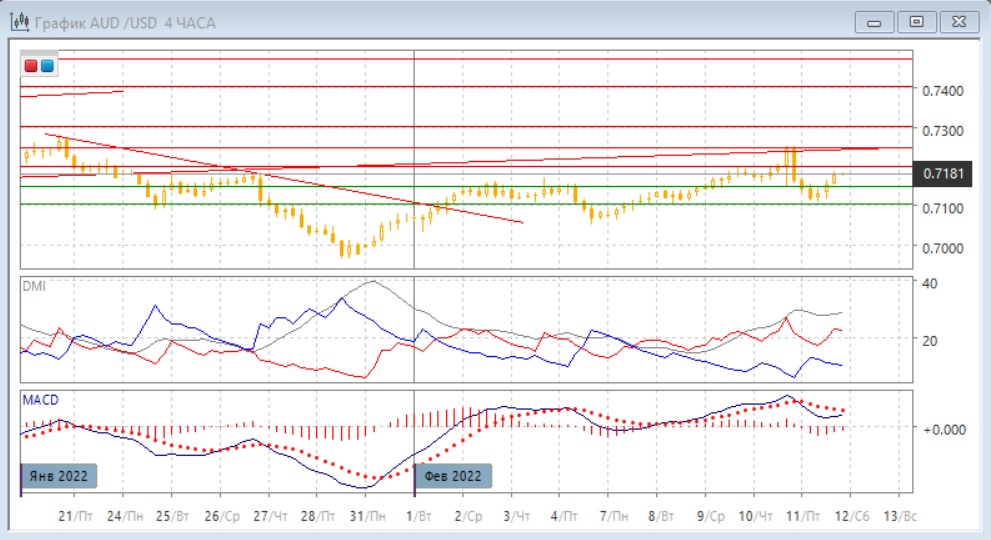Click the DMI scale value 40
Screen dimensions: 991x540
927,283
